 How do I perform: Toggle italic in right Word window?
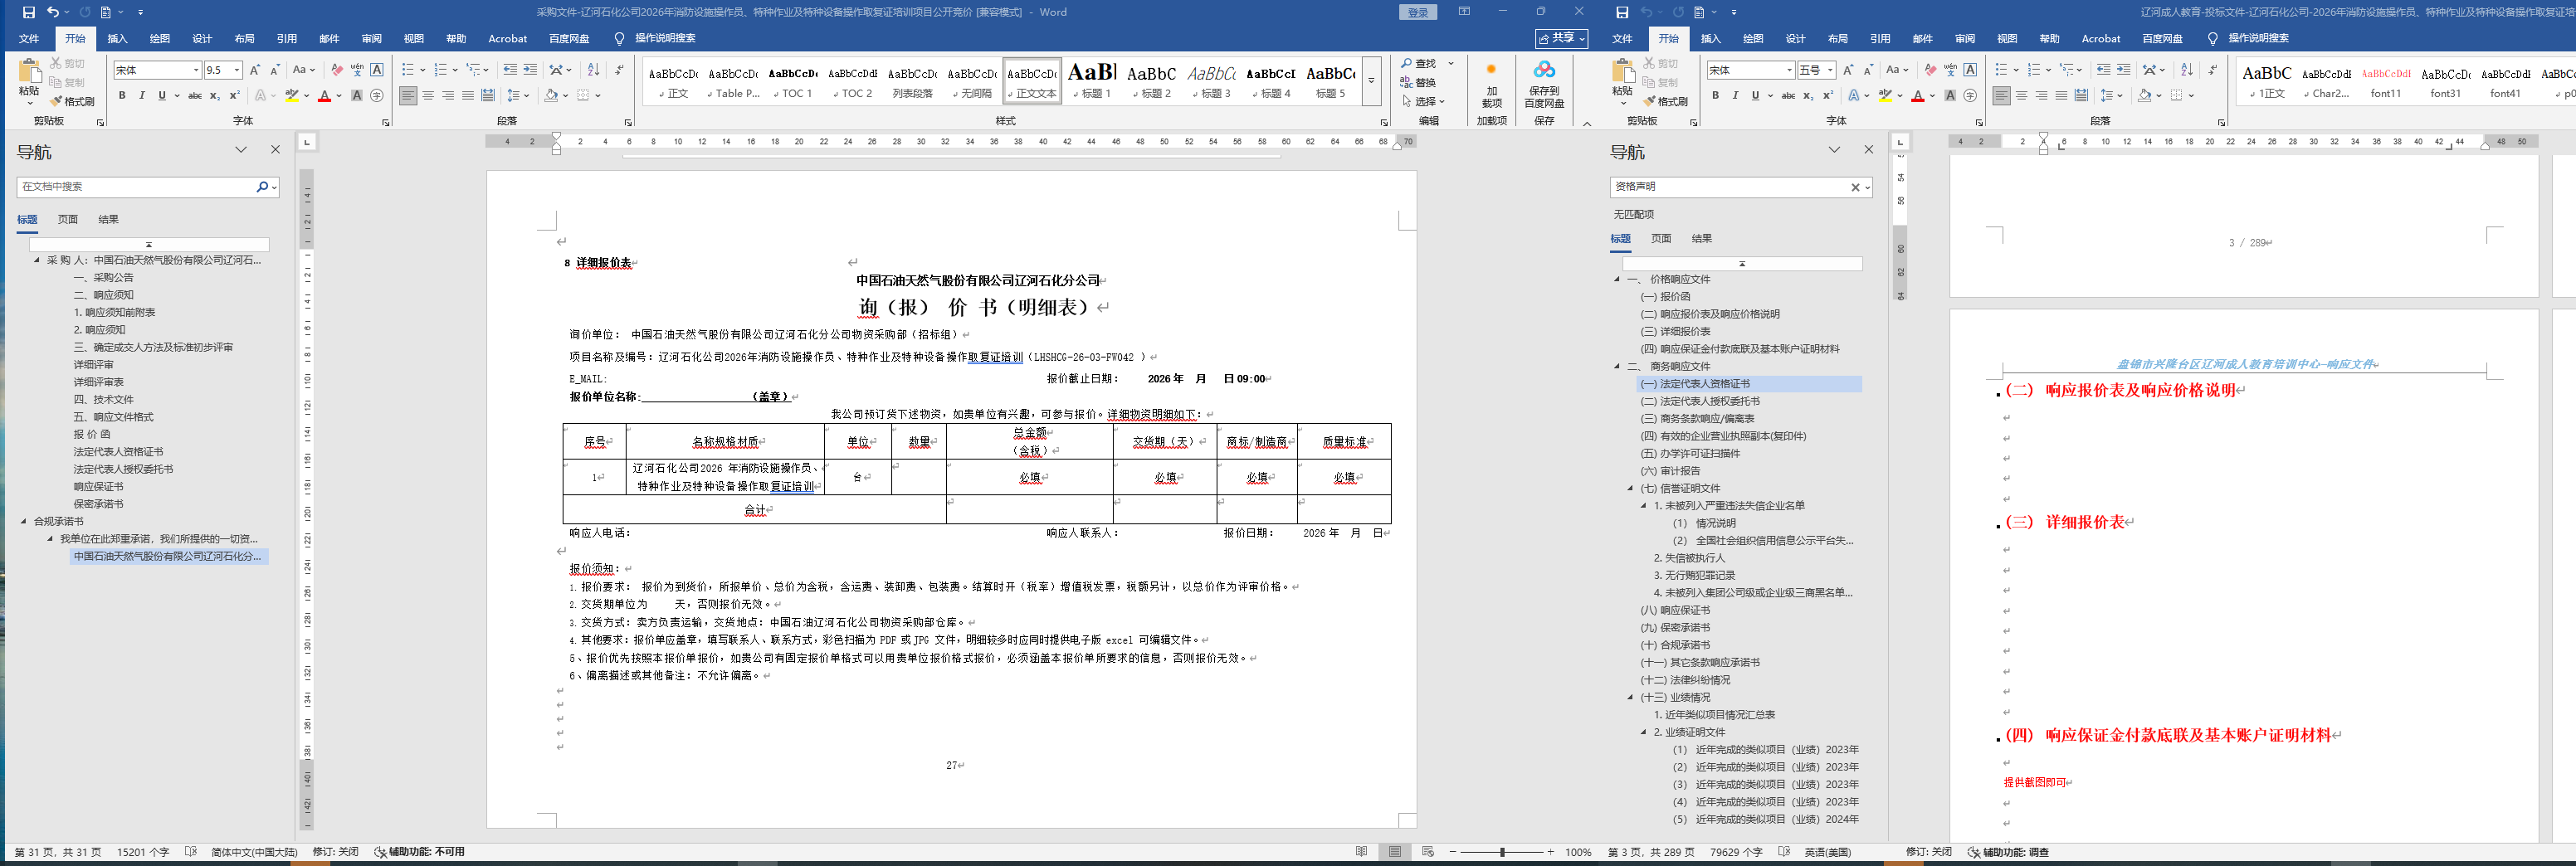(1735, 96)
